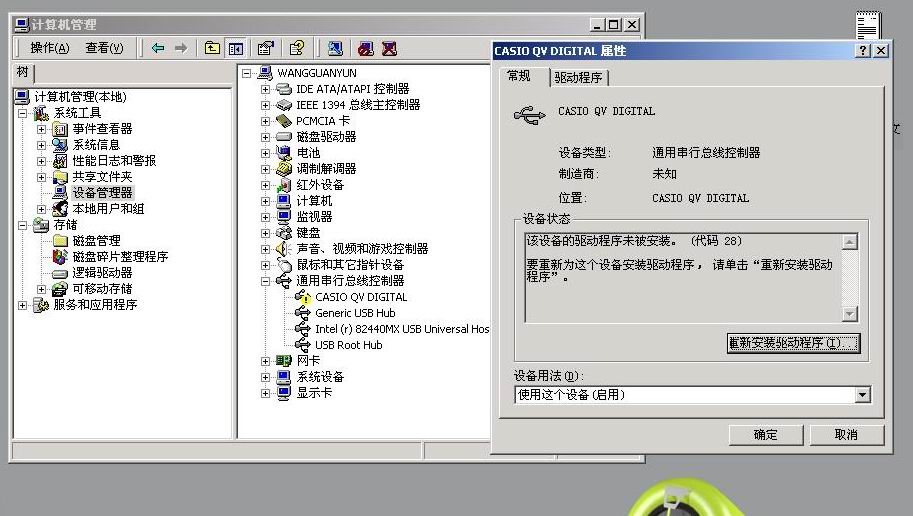
Task: Click the Back arrow toolbar icon
Action: 158,48
